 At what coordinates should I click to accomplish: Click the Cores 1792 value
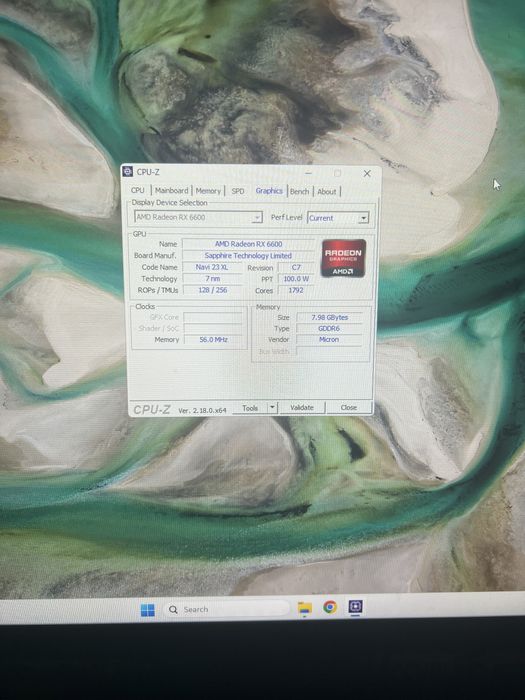(296, 291)
